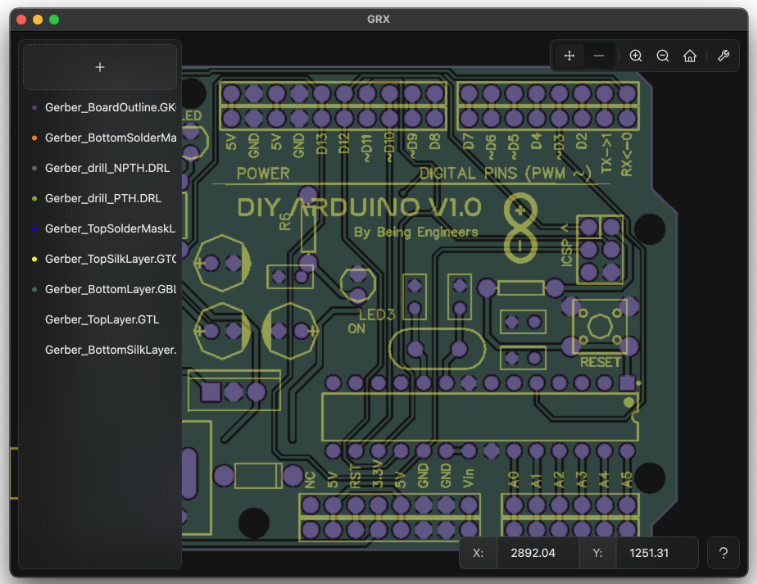Click green color dot of drill_PTH layer

coord(34,198)
